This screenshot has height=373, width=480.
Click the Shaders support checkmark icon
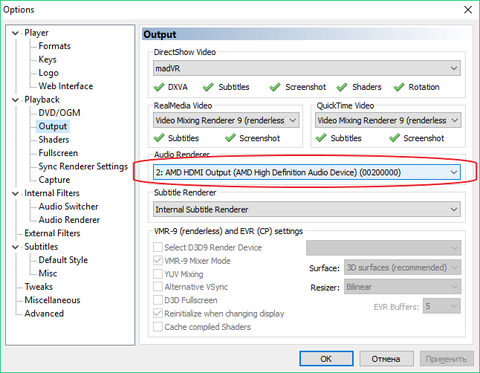tap(342, 87)
